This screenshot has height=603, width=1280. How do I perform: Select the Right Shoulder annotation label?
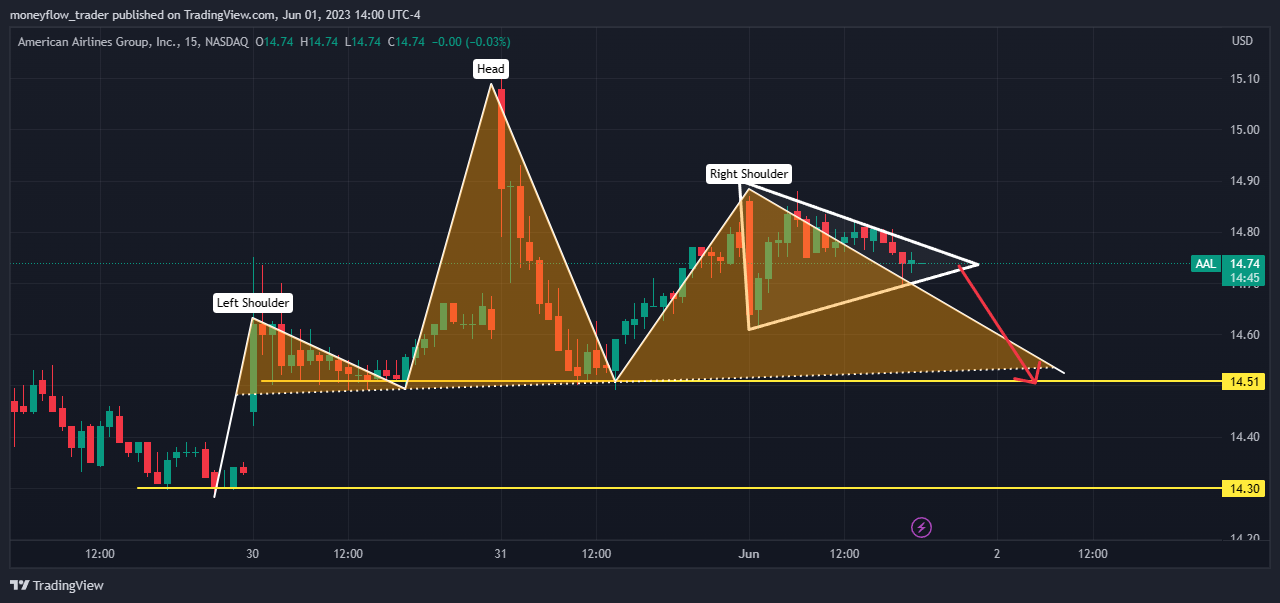(749, 174)
